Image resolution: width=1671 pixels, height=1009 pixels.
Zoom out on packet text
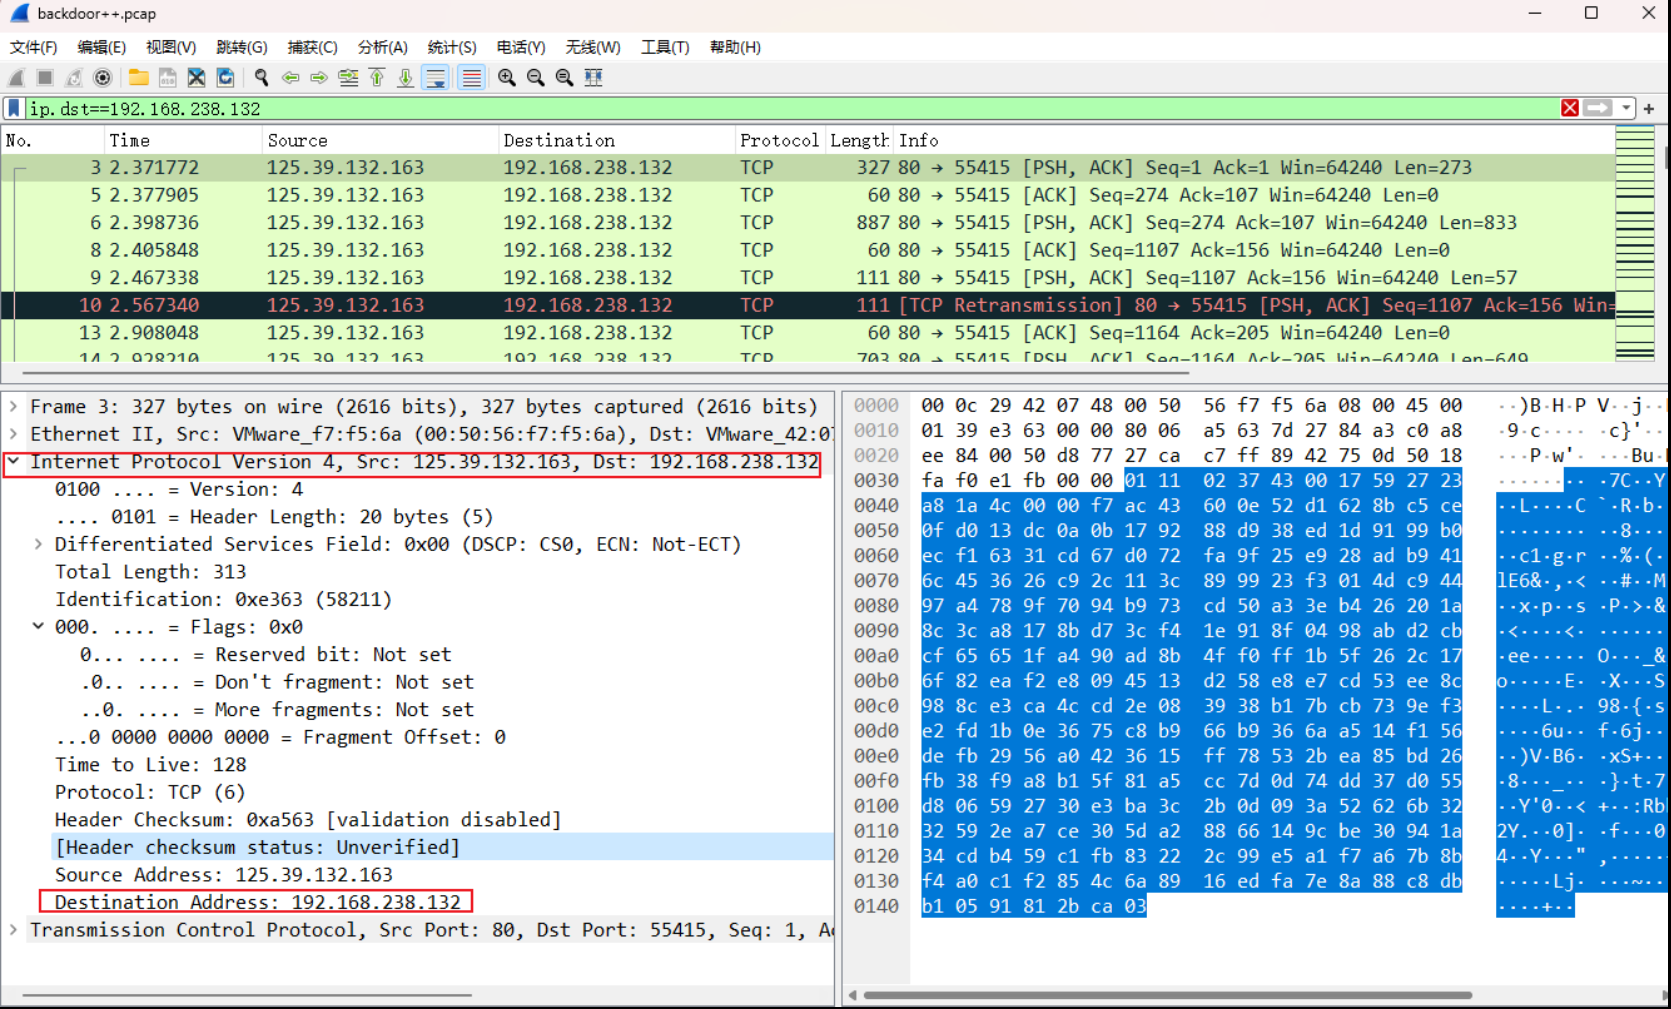pyautogui.click(x=536, y=78)
